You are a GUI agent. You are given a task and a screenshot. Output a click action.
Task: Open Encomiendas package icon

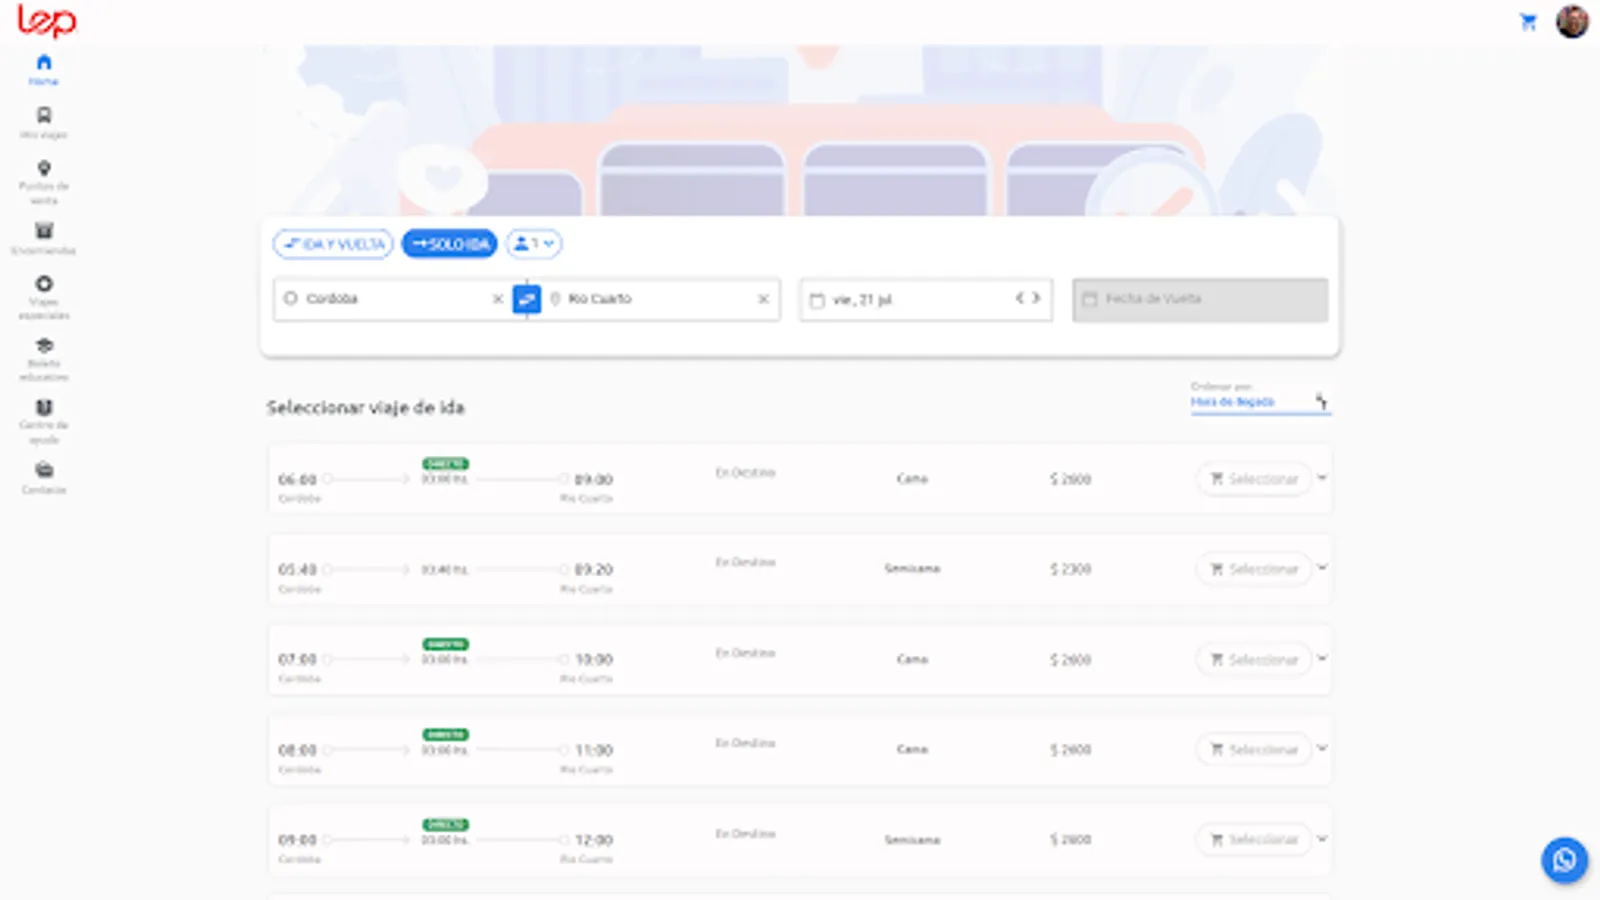pyautogui.click(x=44, y=230)
